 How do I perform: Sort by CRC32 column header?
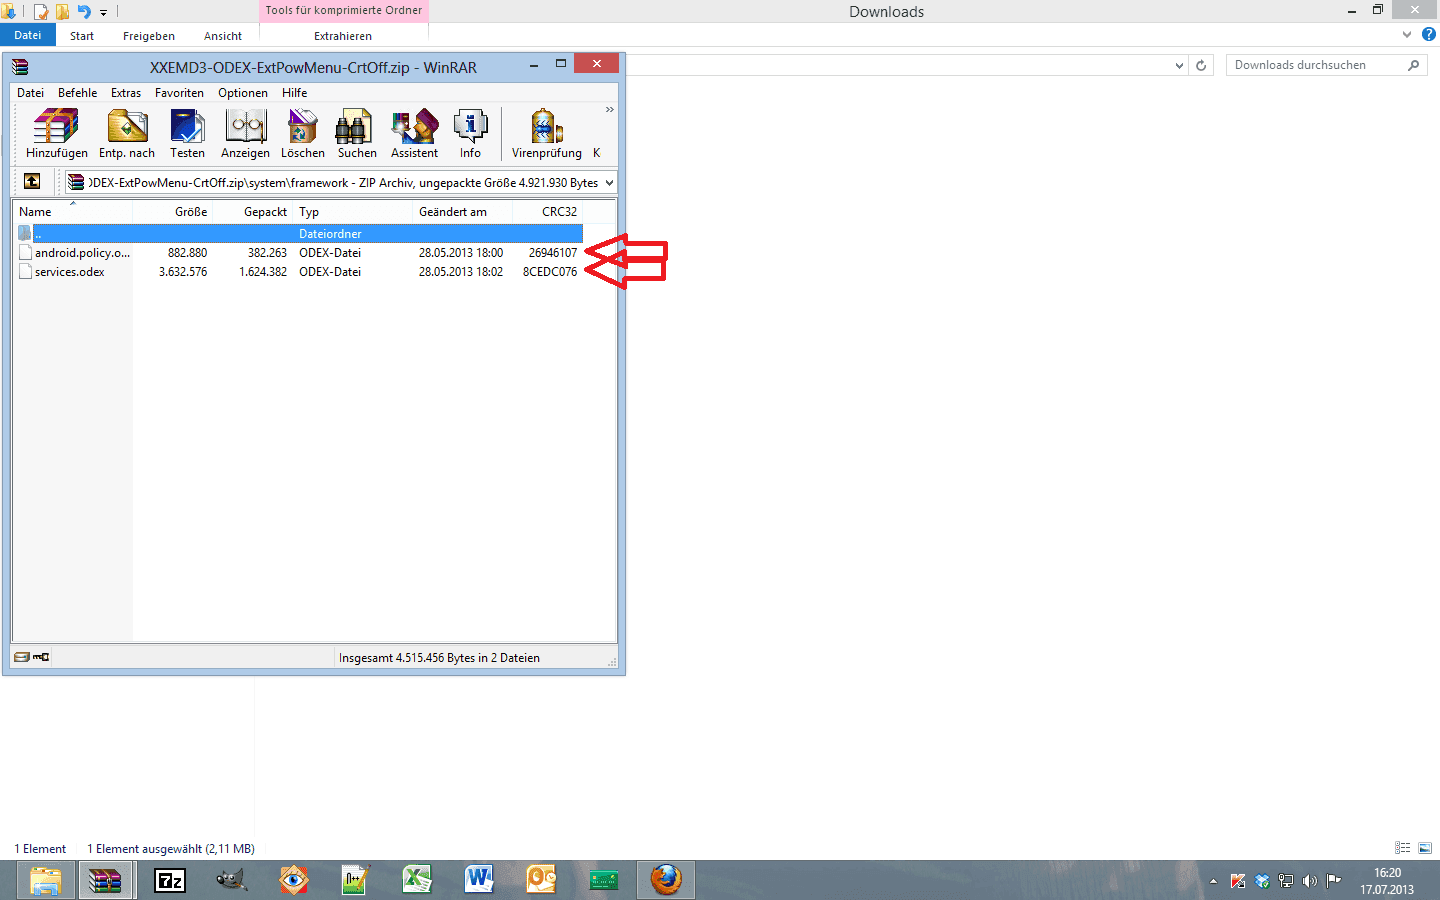[x=547, y=212]
